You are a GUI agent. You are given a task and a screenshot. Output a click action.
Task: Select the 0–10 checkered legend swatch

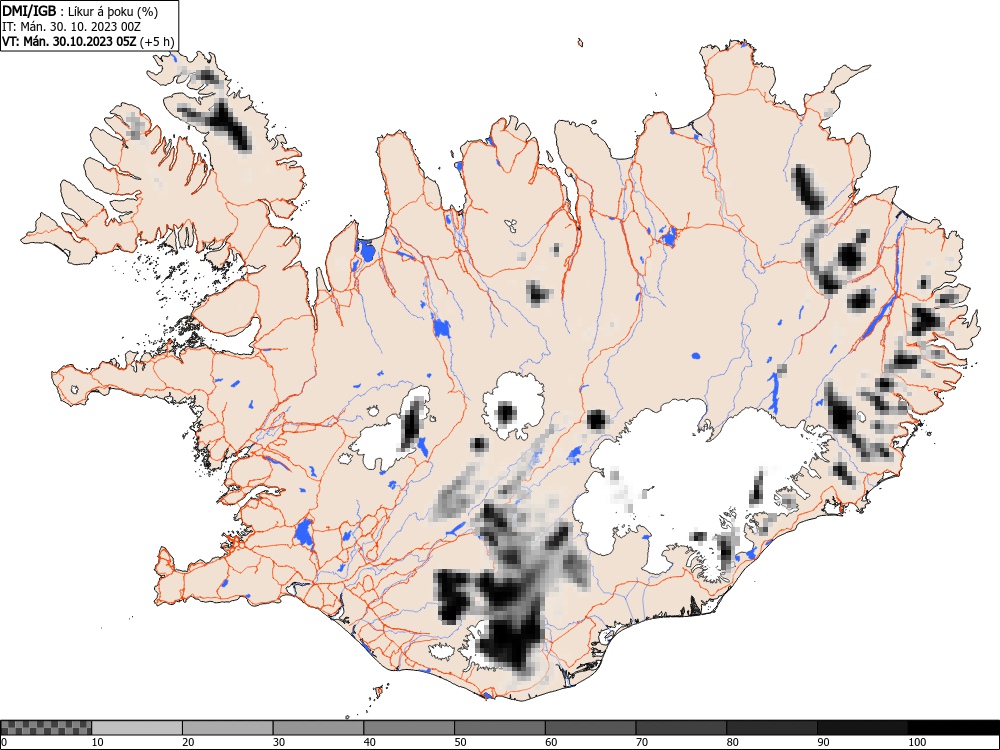click(x=47, y=728)
